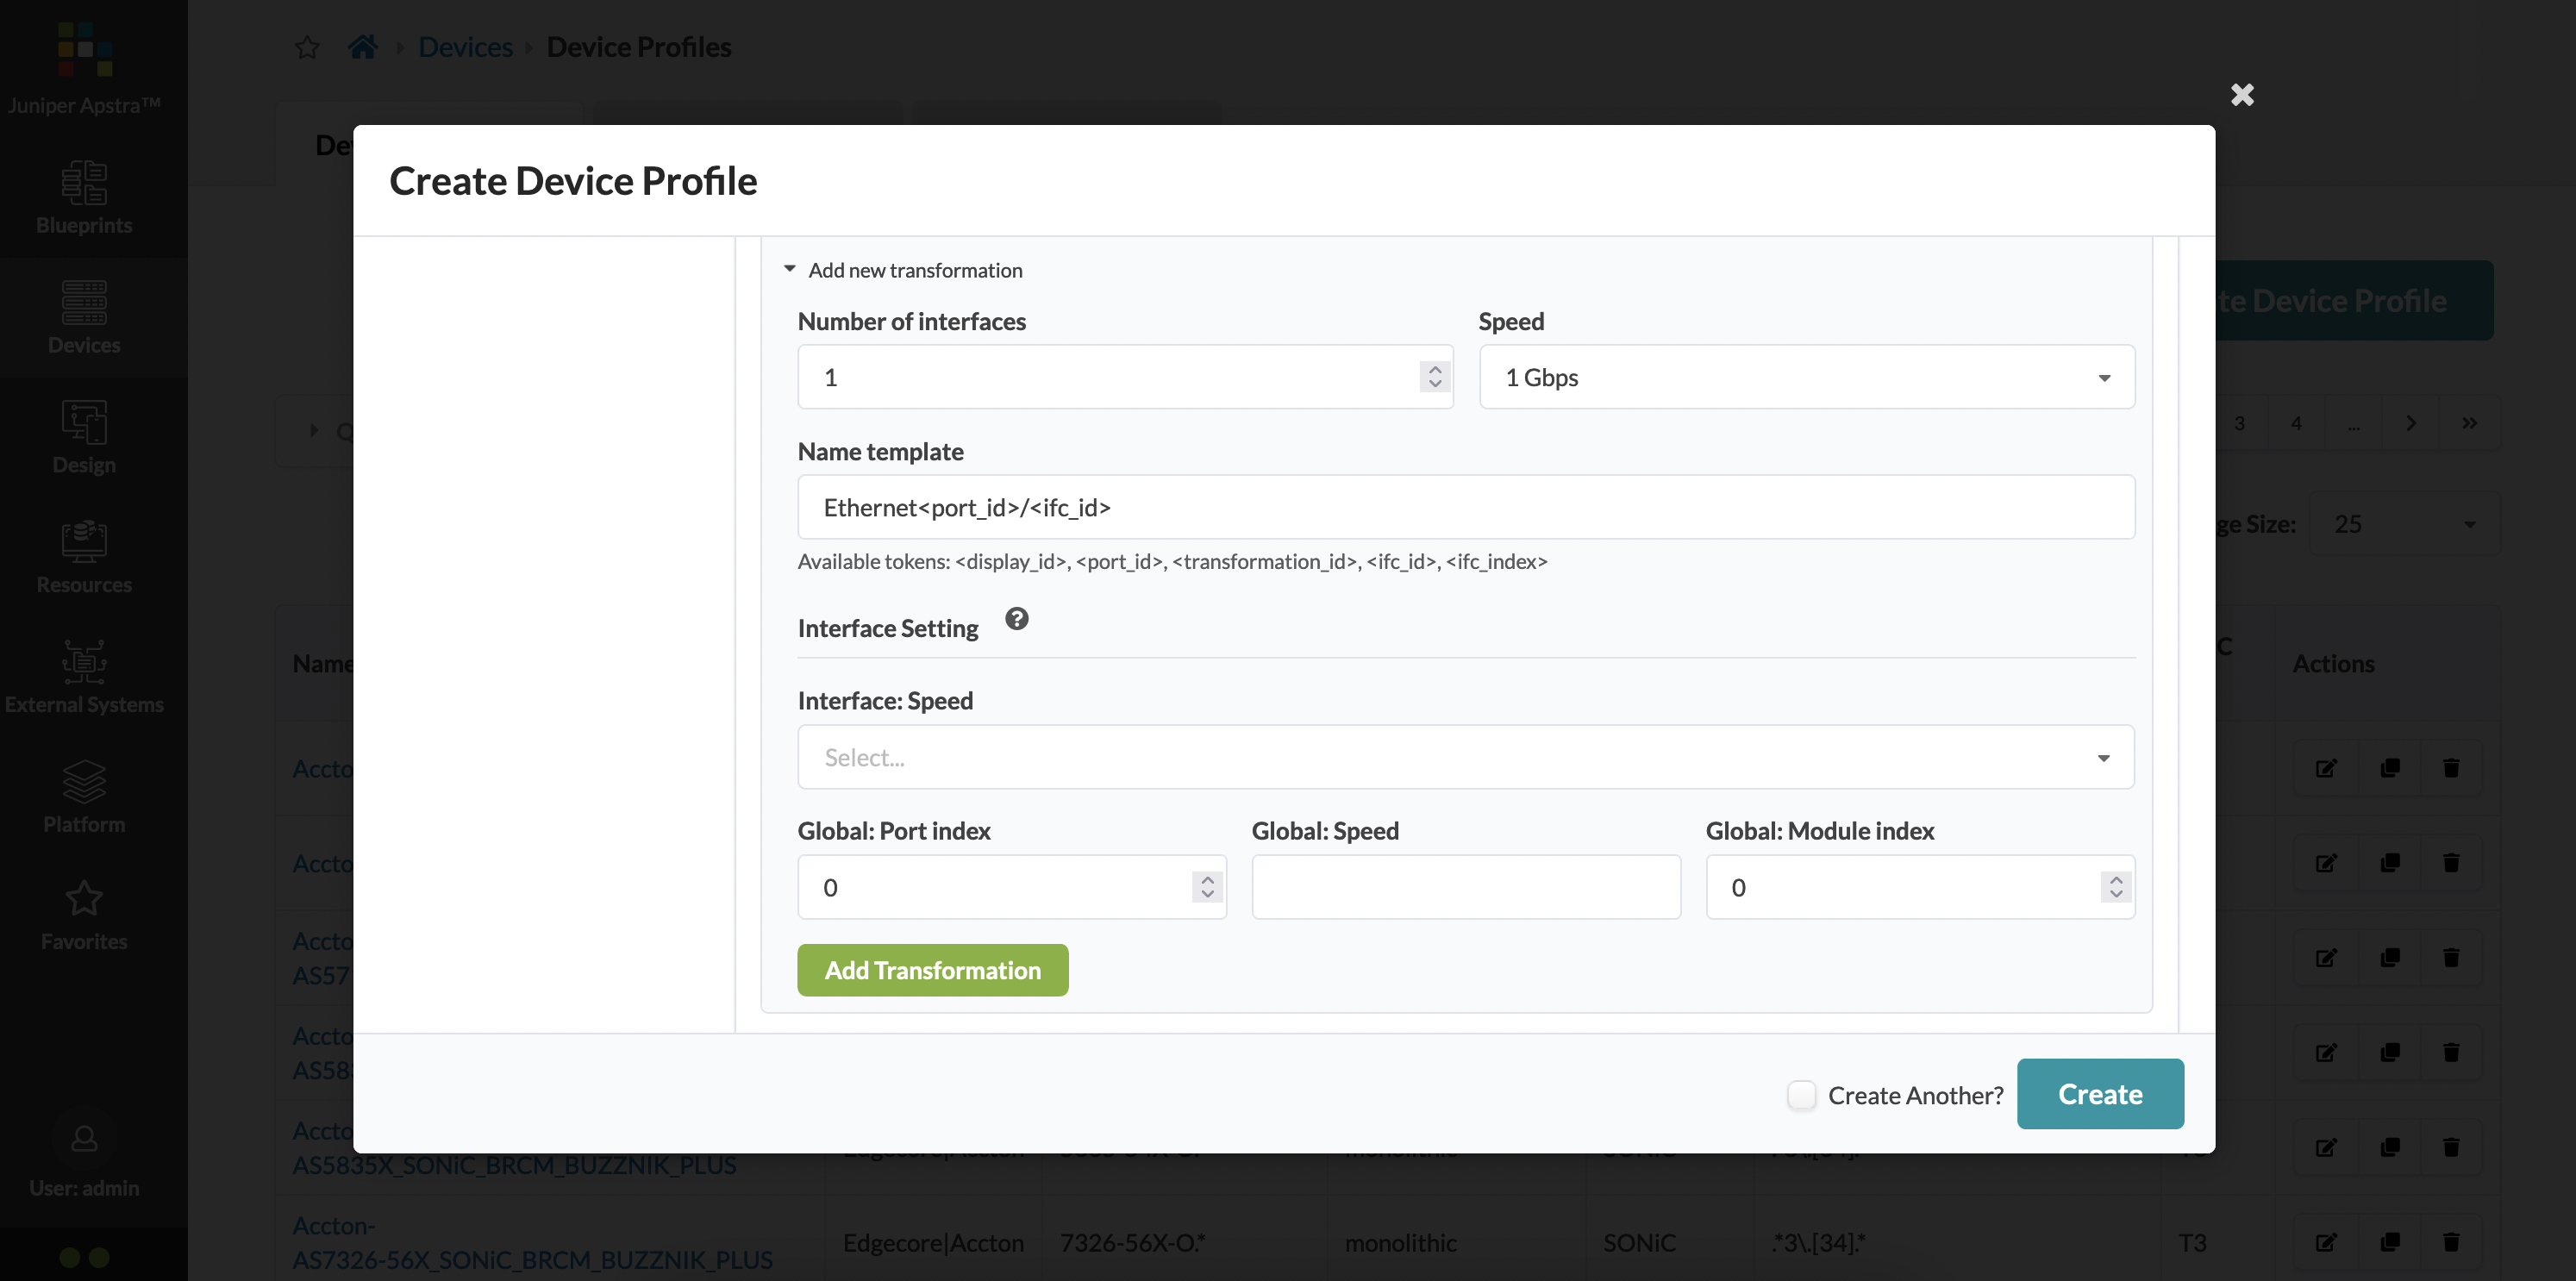The image size is (2576, 1281).
Task: Open Interface Setting help icon
Action: 1016,619
